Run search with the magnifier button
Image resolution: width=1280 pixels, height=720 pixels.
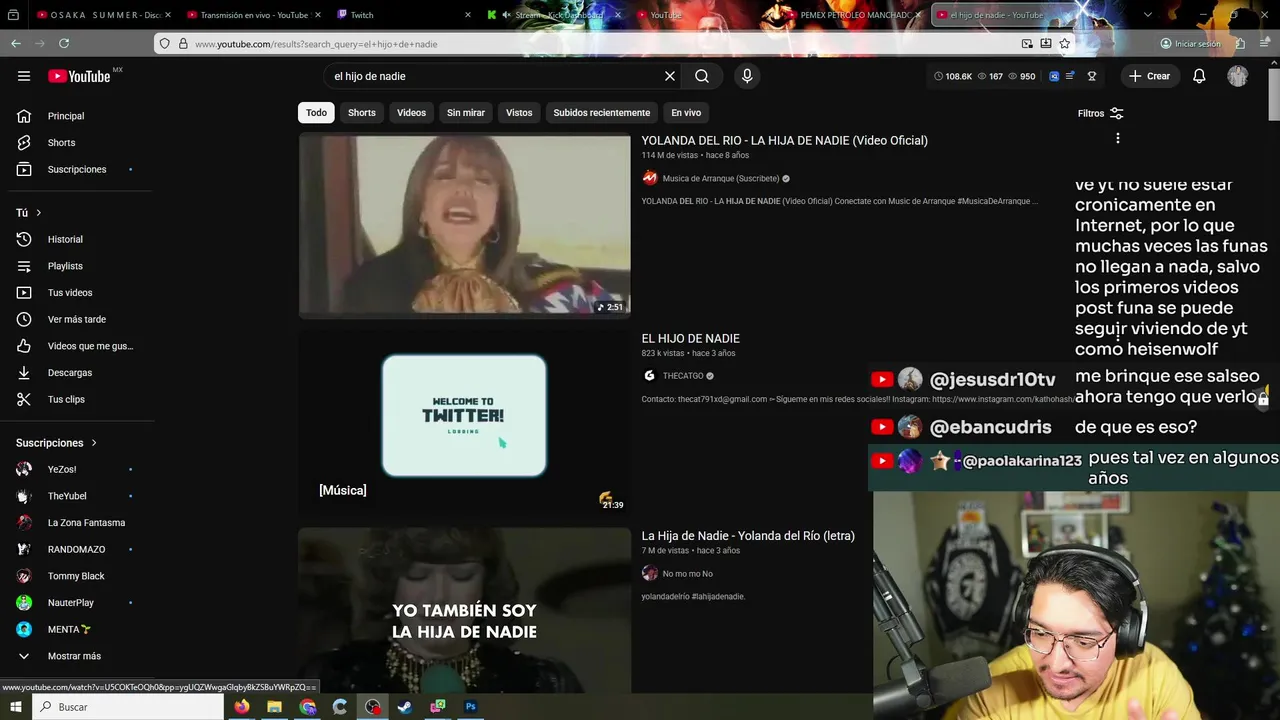702,76
